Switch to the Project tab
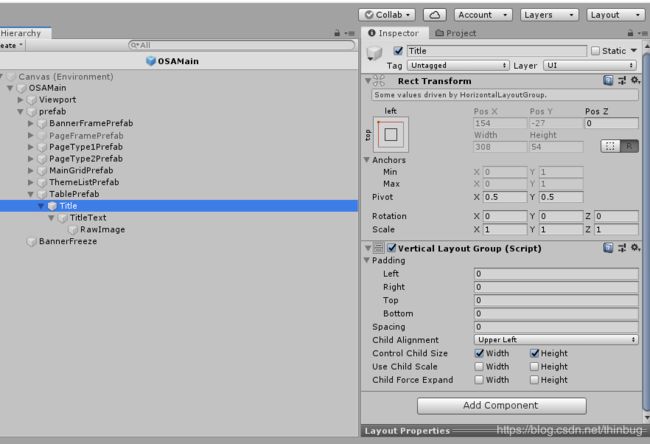650x444 pixels. pos(455,33)
